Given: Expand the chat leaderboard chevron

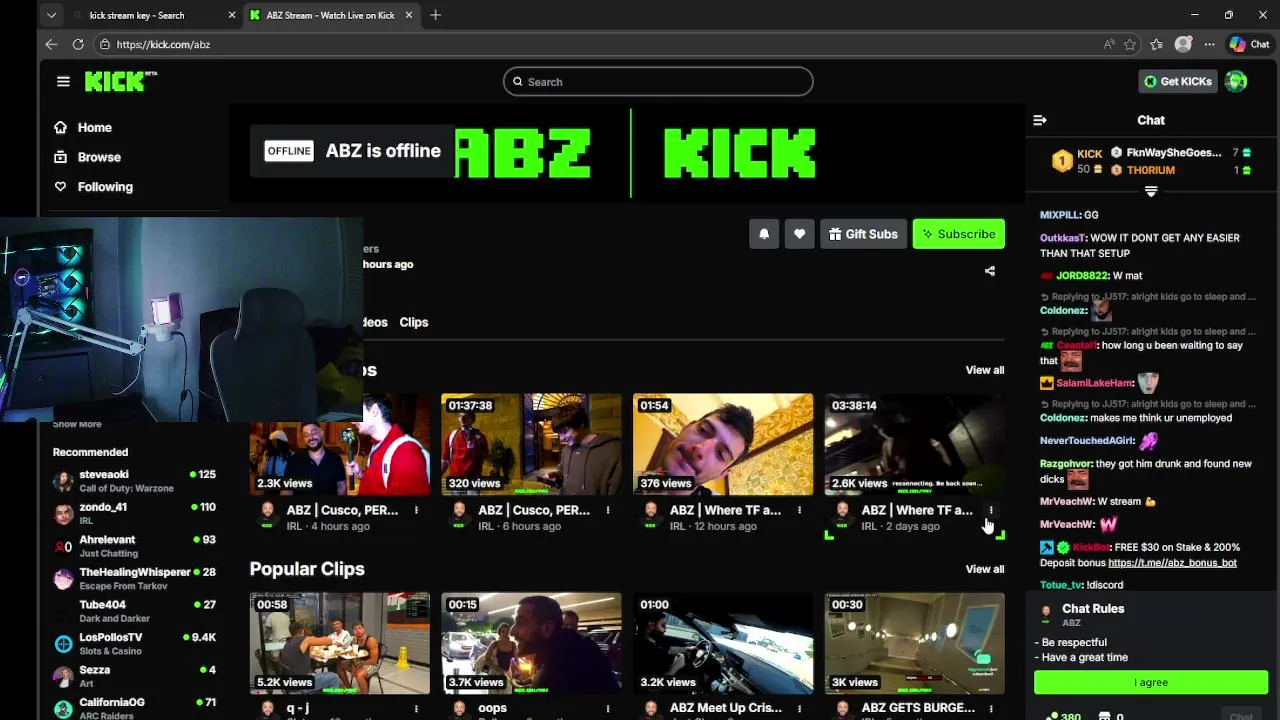Looking at the screenshot, I should (x=1151, y=191).
